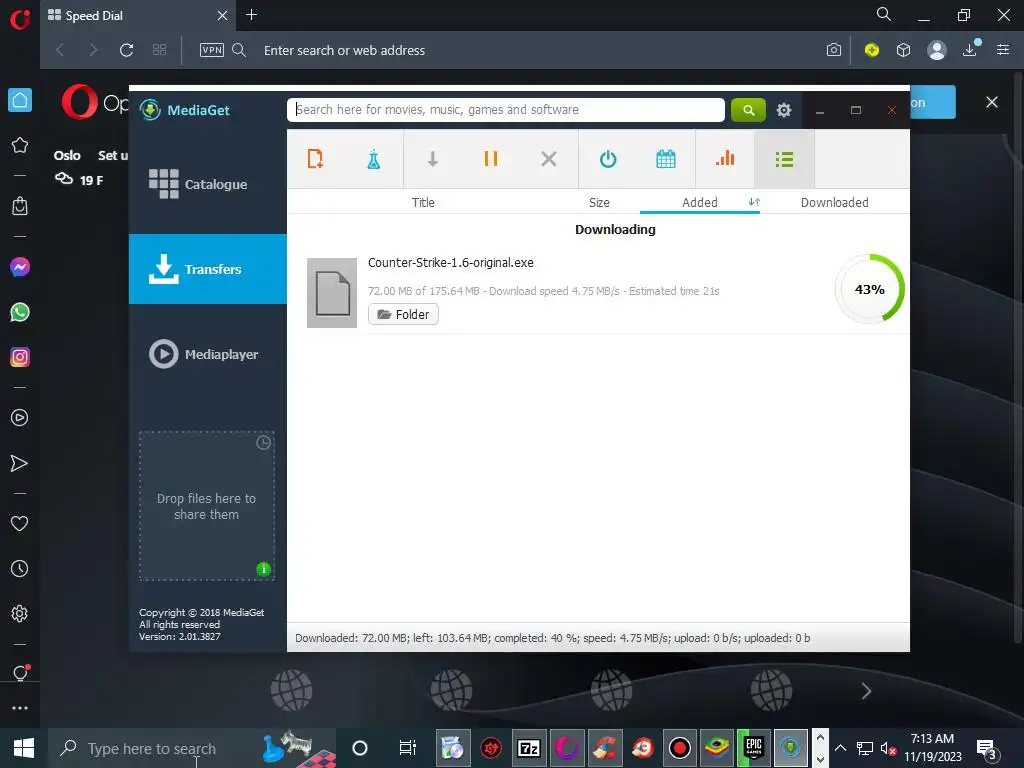The height and width of the screenshot is (768, 1024).
Task: Open Opera sidebar home icon
Action: pyautogui.click(x=20, y=100)
